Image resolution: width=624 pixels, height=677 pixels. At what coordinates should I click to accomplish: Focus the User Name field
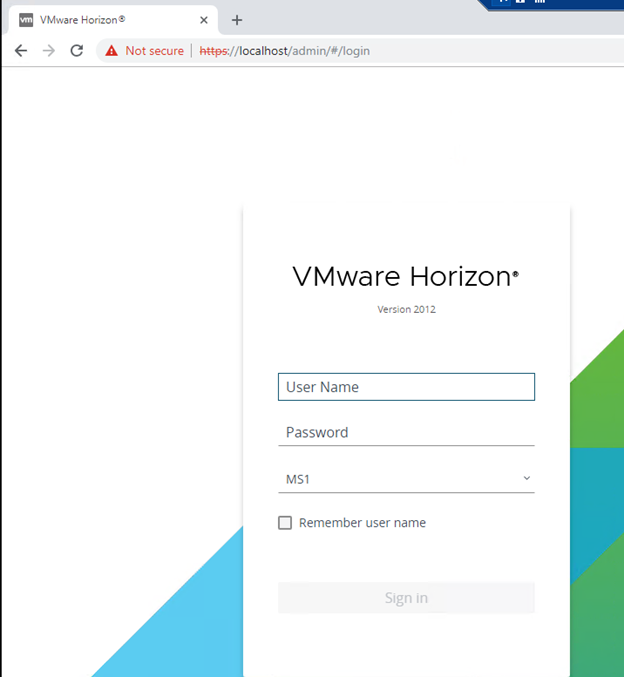pos(406,387)
